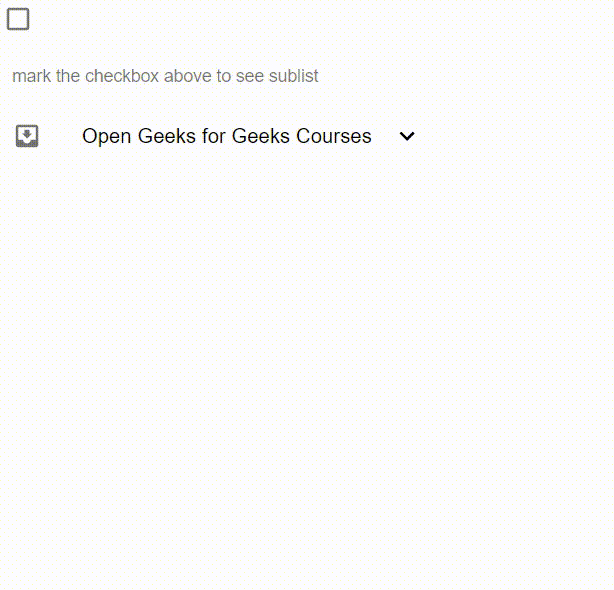Image resolution: width=614 pixels, height=590 pixels.
Task: Click the 'Open Geeks for Geeks Courses' label
Action: tap(226, 136)
